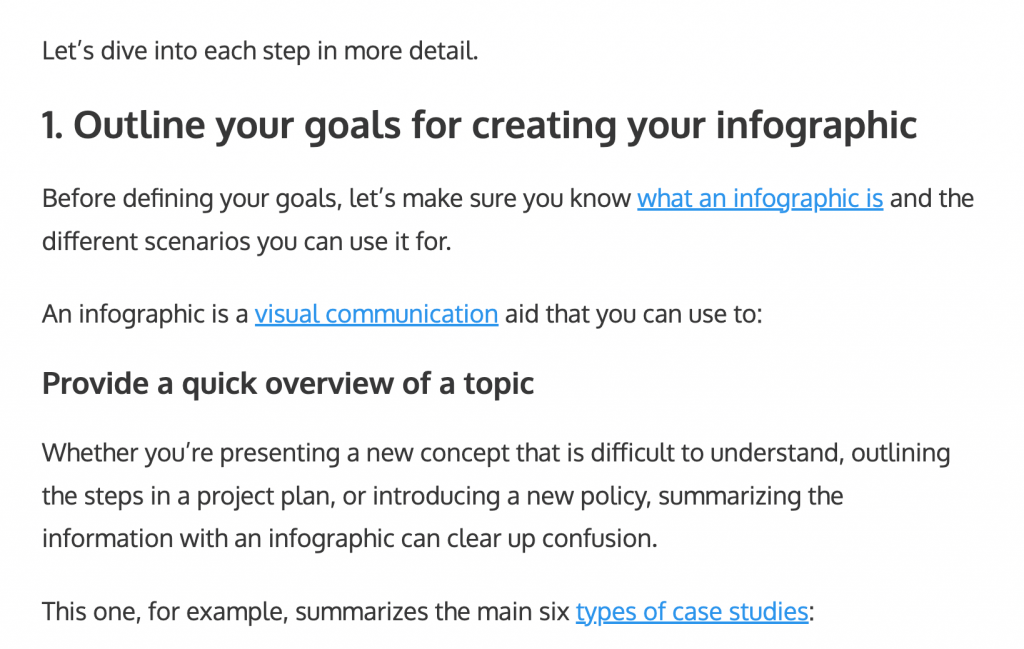
Task: Open the "types of case studies" link
Action: coord(692,611)
